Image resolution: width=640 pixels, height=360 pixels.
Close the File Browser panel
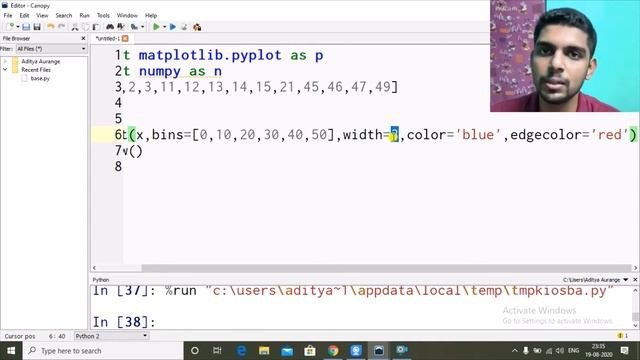point(83,38)
